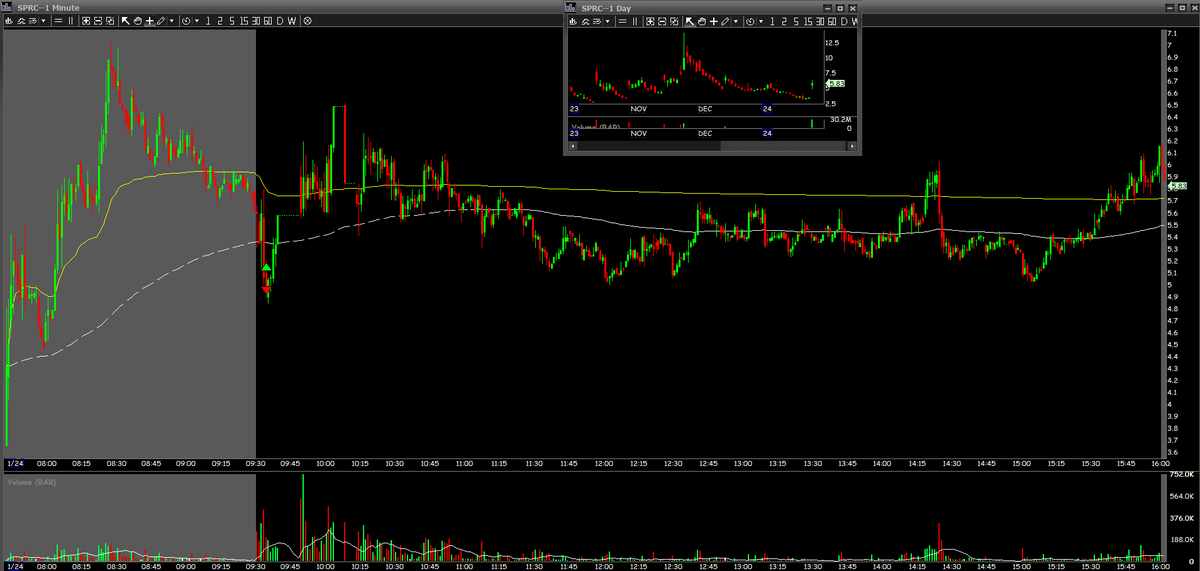Switch 1 Minute chart to 5-minute interval

tap(232, 20)
